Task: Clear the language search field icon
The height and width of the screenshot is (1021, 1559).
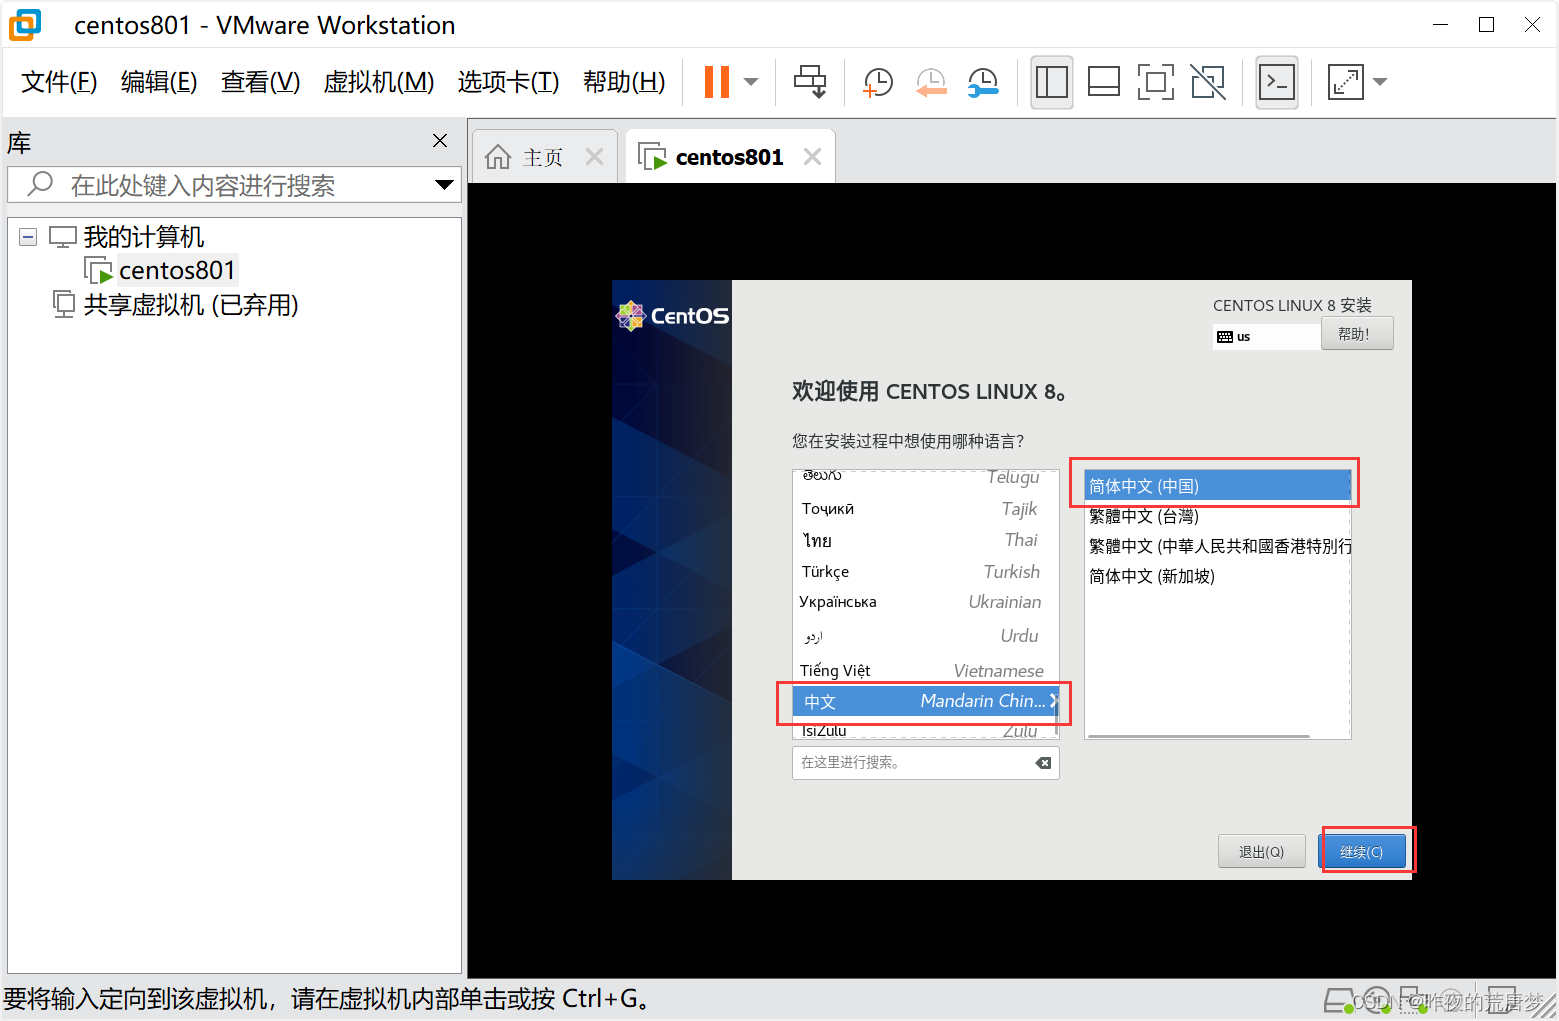Action: point(1043,763)
